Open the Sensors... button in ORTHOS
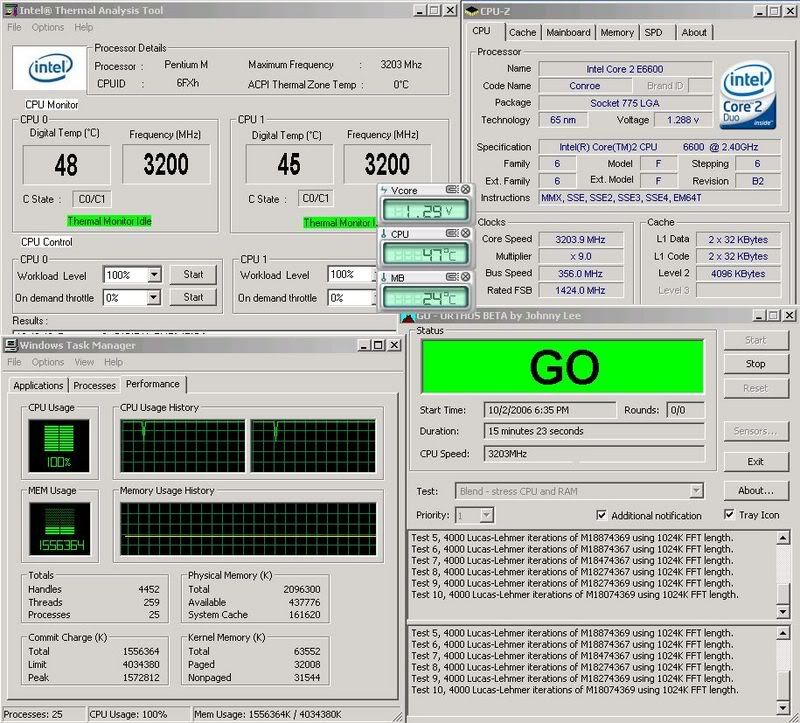This screenshot has height=723, width=800. pos(756,431)
